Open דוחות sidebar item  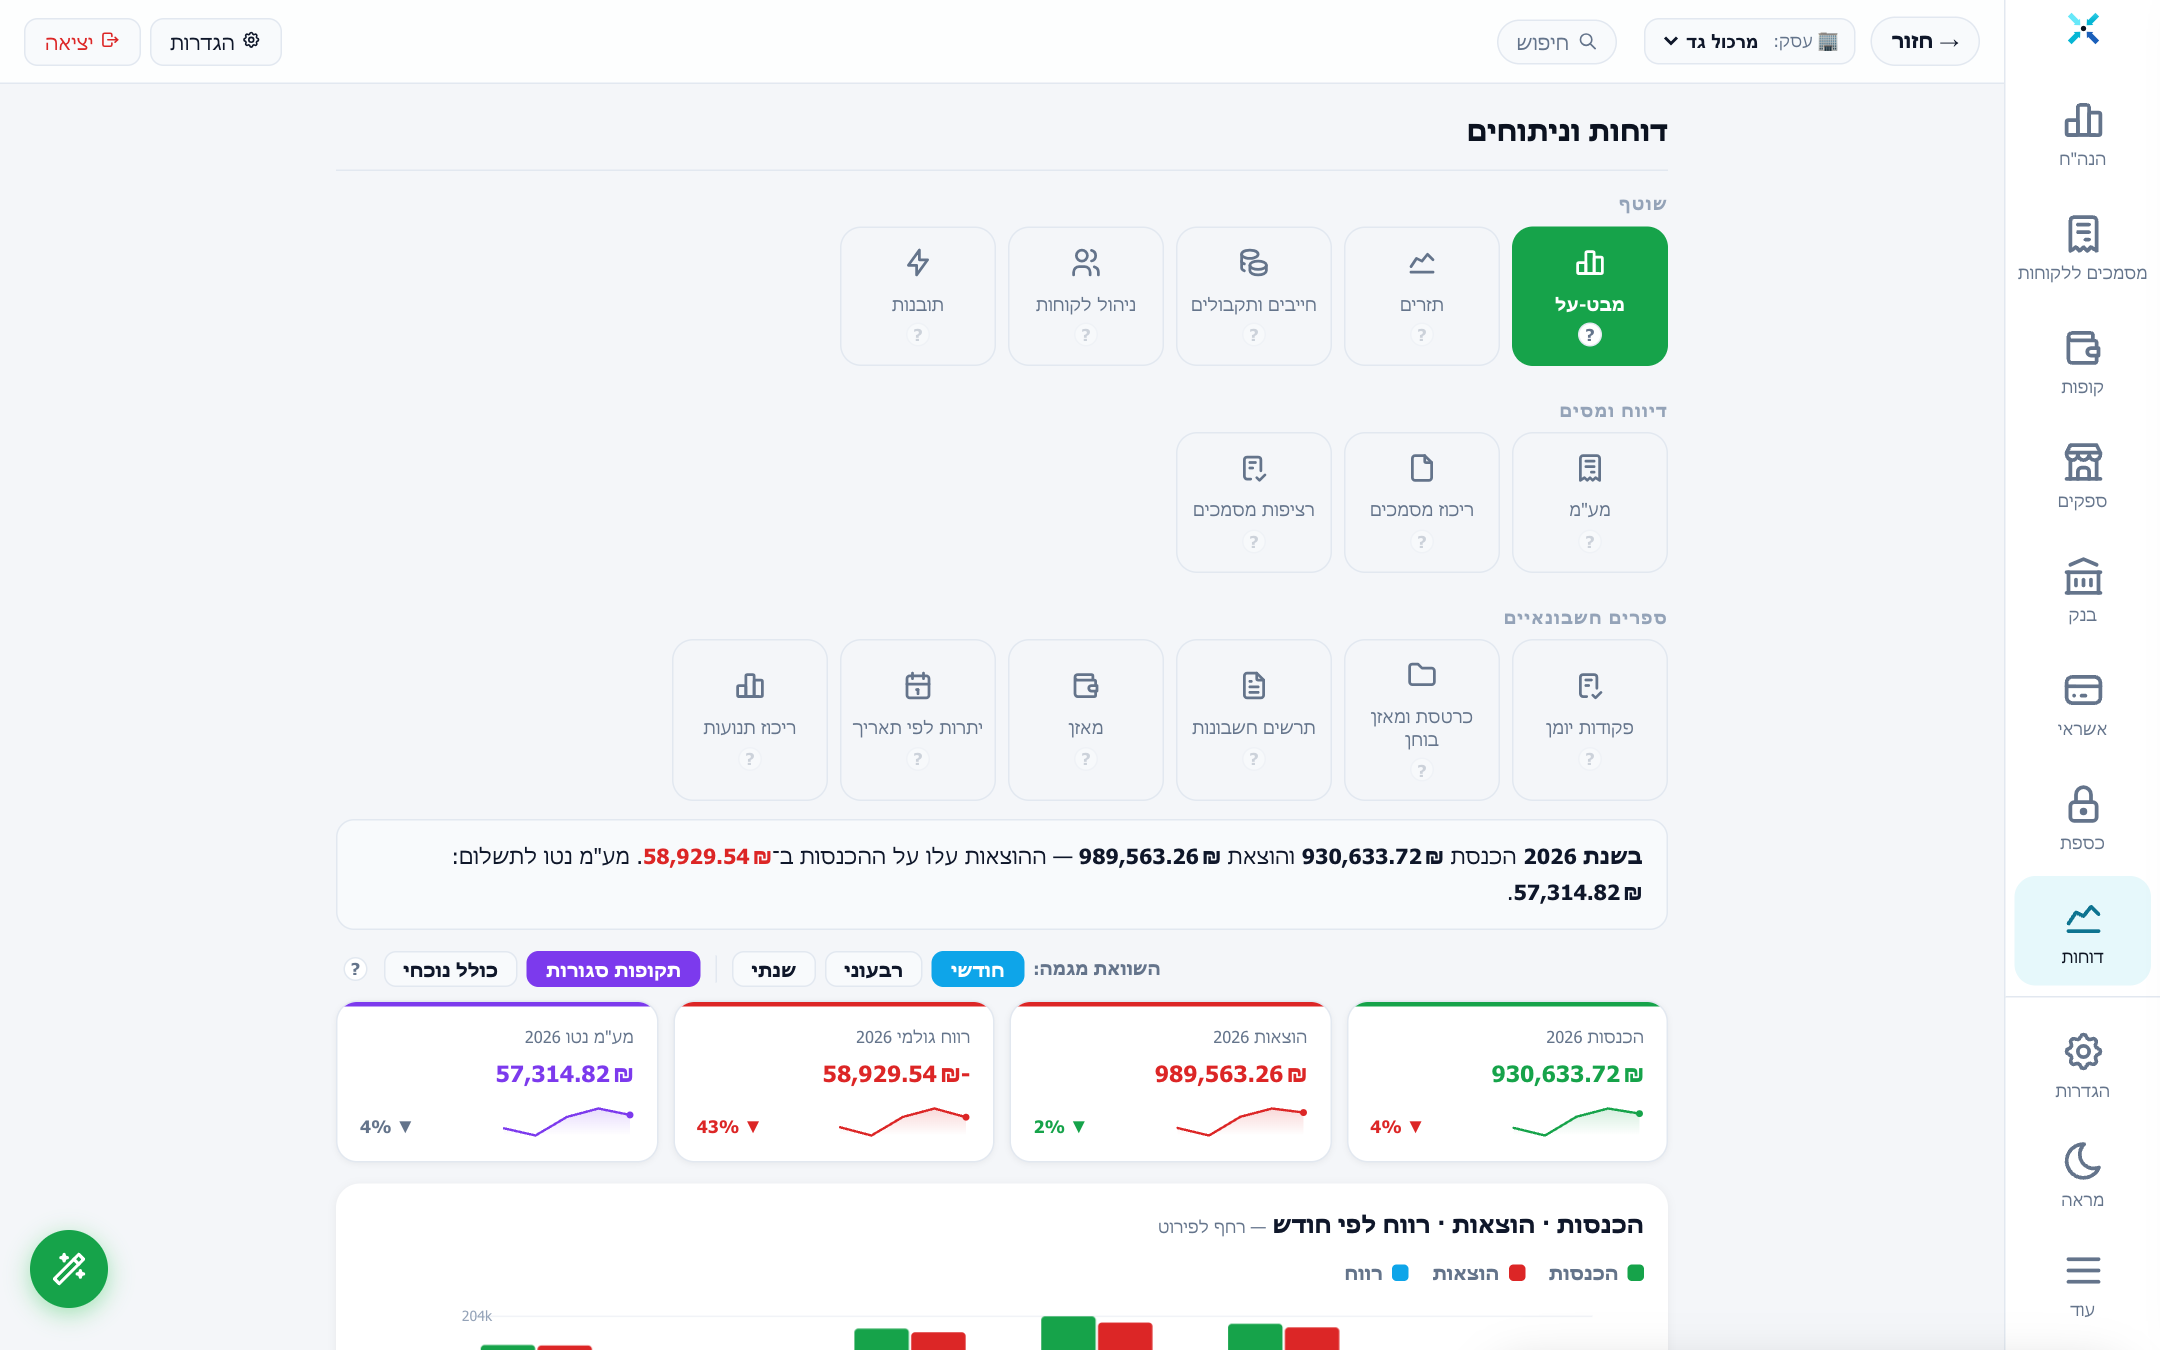(x=2082, y=932)
